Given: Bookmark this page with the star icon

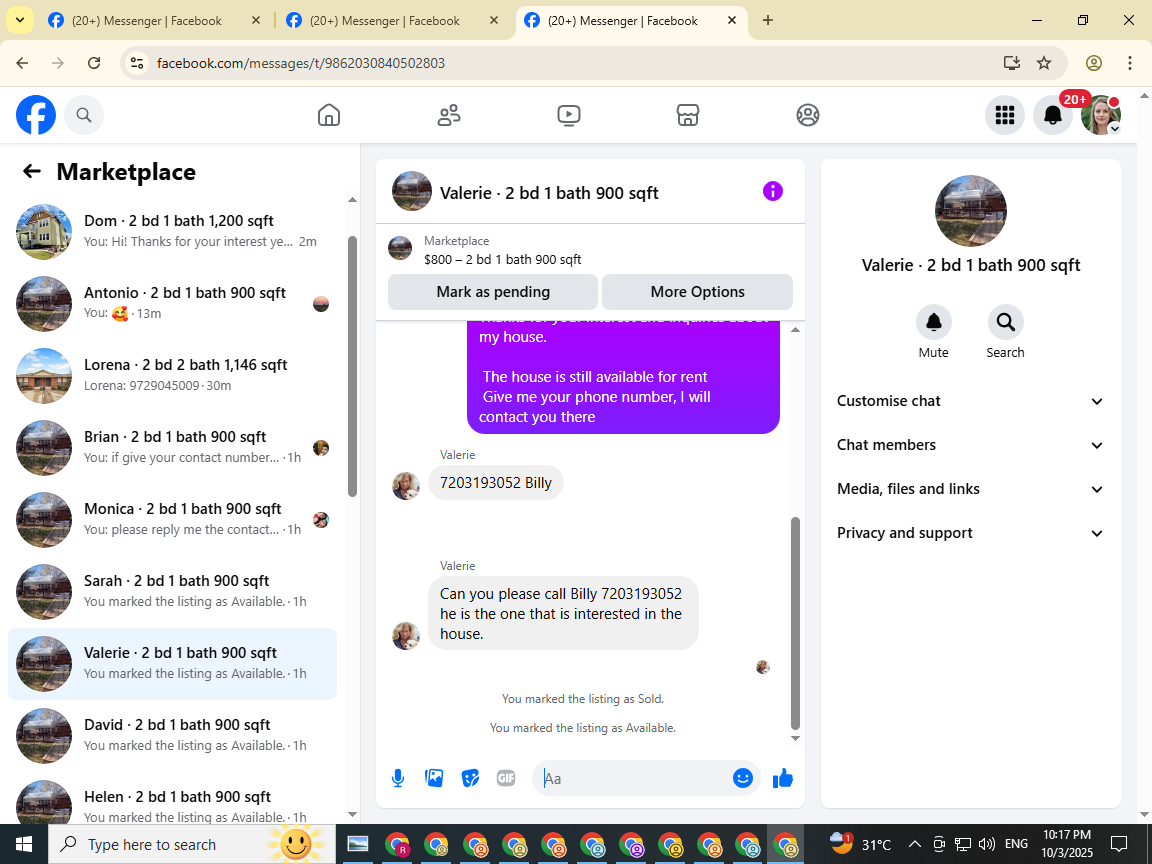Looking at the screenshot, I should click(x=1044, y=63).
